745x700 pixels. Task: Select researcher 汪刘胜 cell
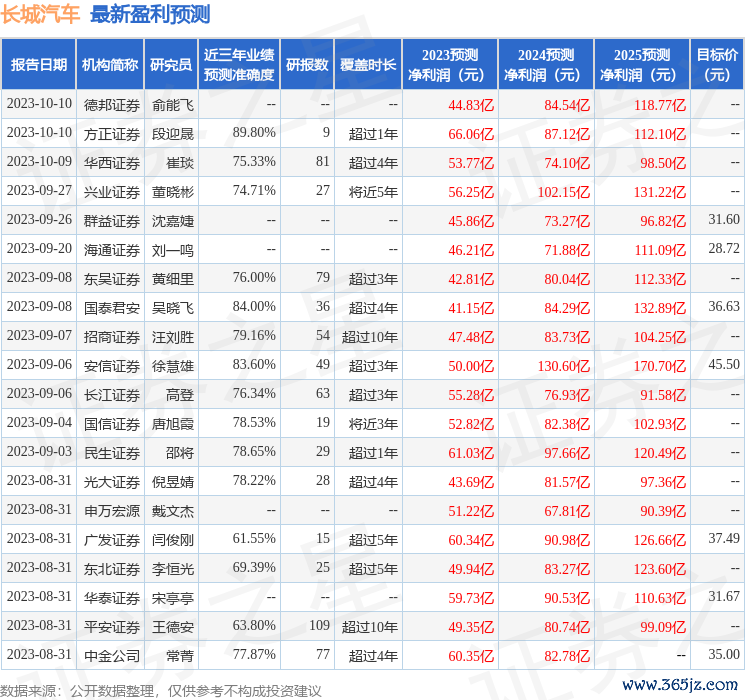172,337
